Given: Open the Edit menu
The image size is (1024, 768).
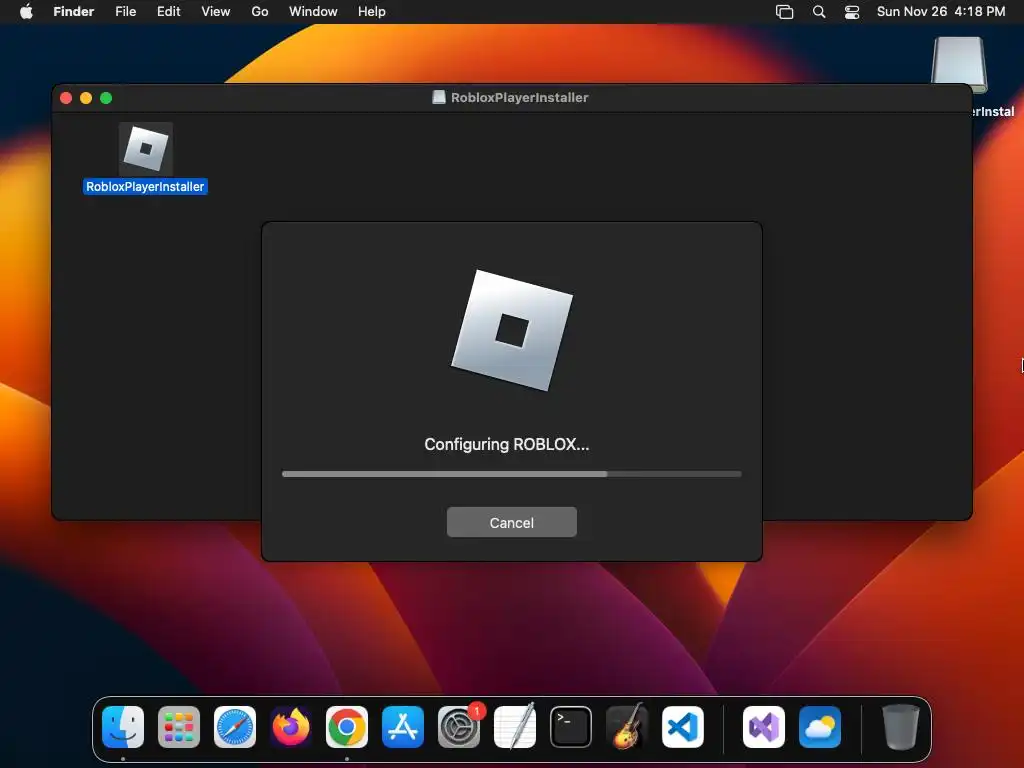Looking at the screenshot, I should coord(168,12).
